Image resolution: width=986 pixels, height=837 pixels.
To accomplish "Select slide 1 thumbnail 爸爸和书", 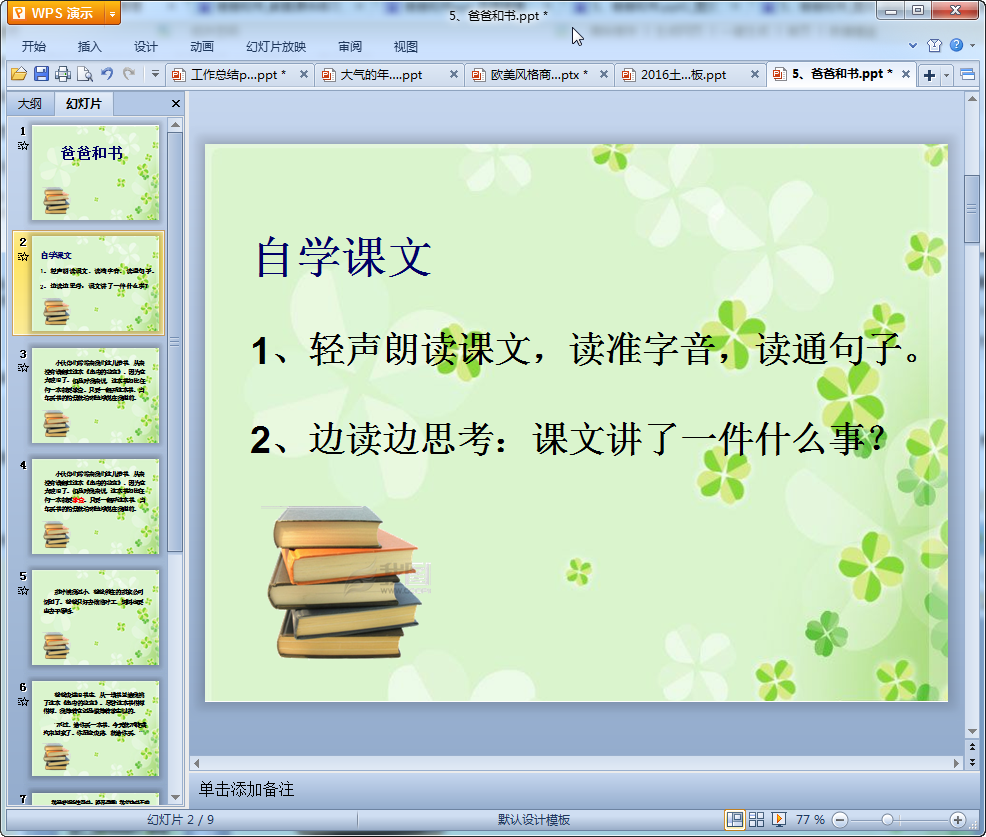I will (x=96, y=172).
